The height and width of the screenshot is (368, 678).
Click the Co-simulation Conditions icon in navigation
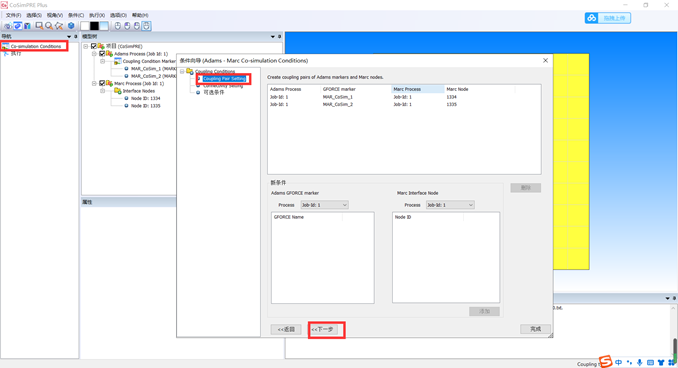(x=5, y=46)
